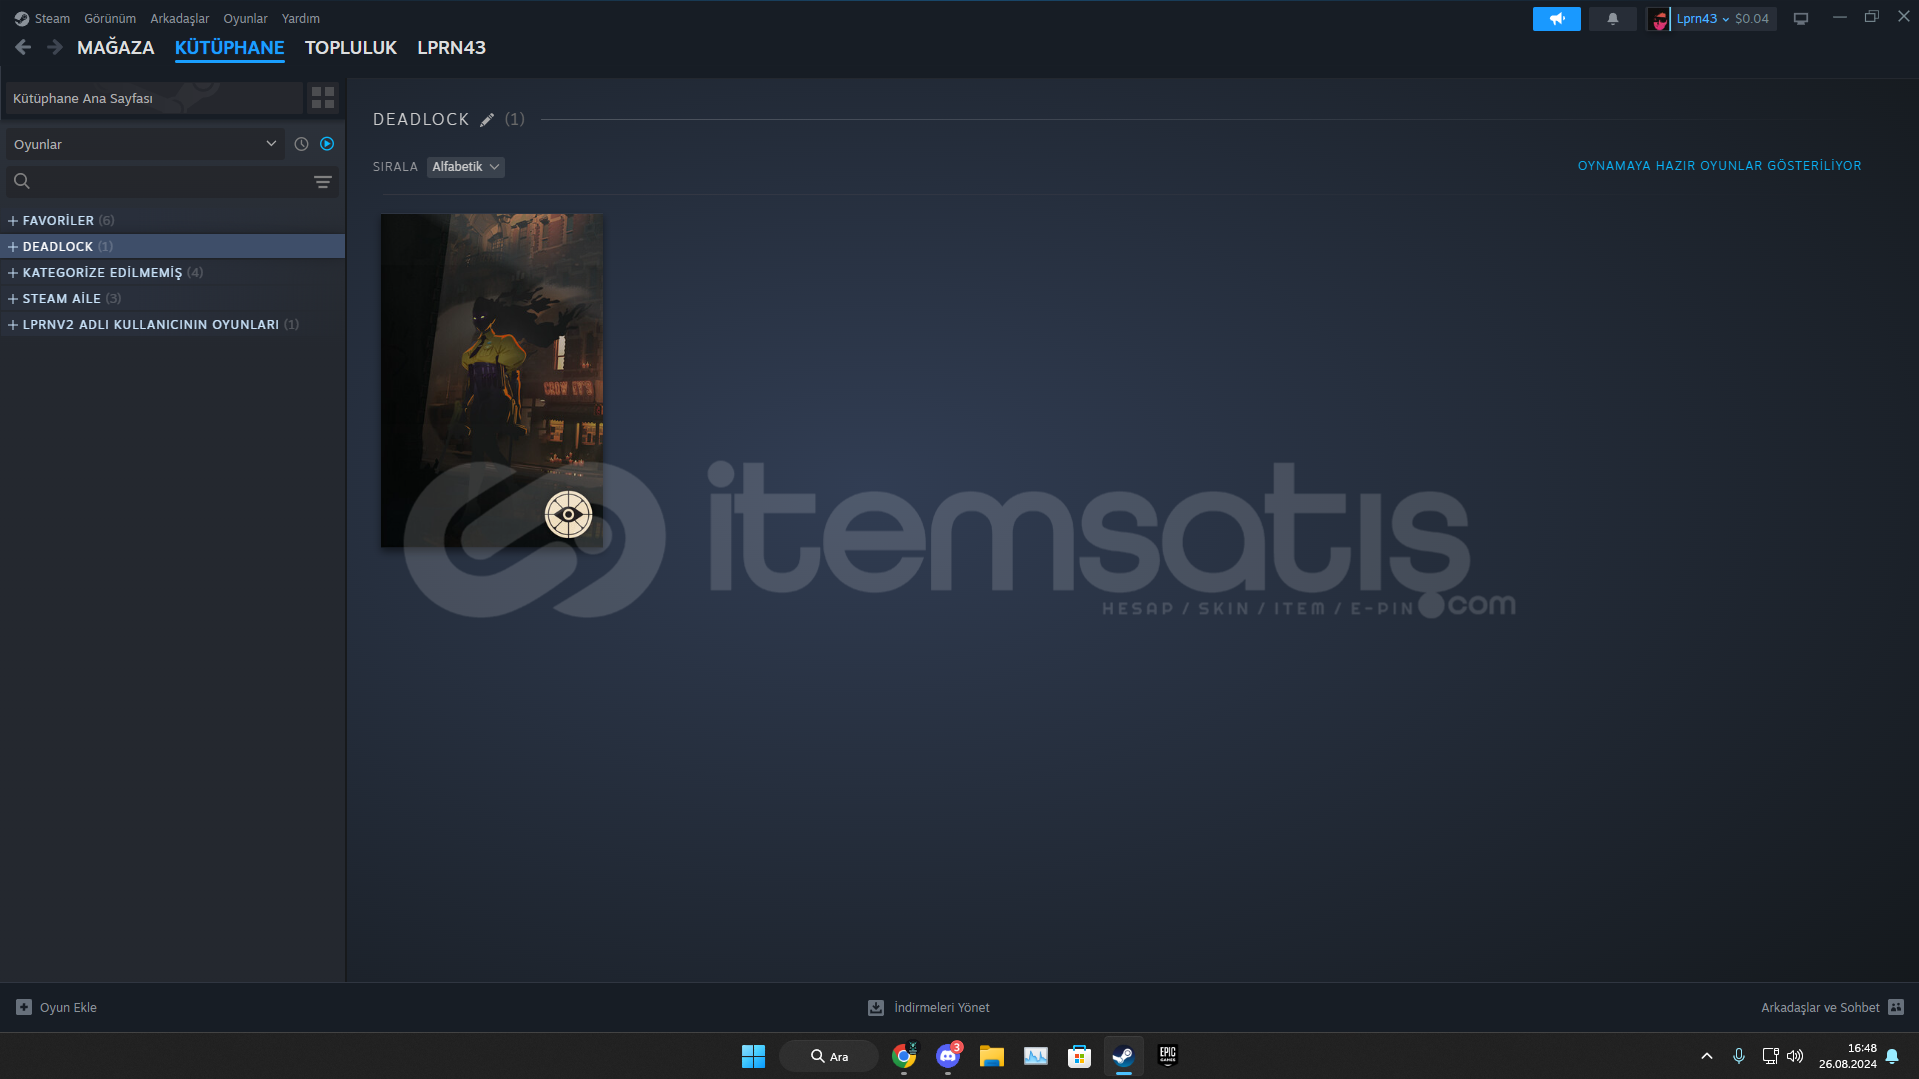This screenshot has height=1079, width=1919.
Task: Open the TOPLULUK tab
Action: pos(350,47)
